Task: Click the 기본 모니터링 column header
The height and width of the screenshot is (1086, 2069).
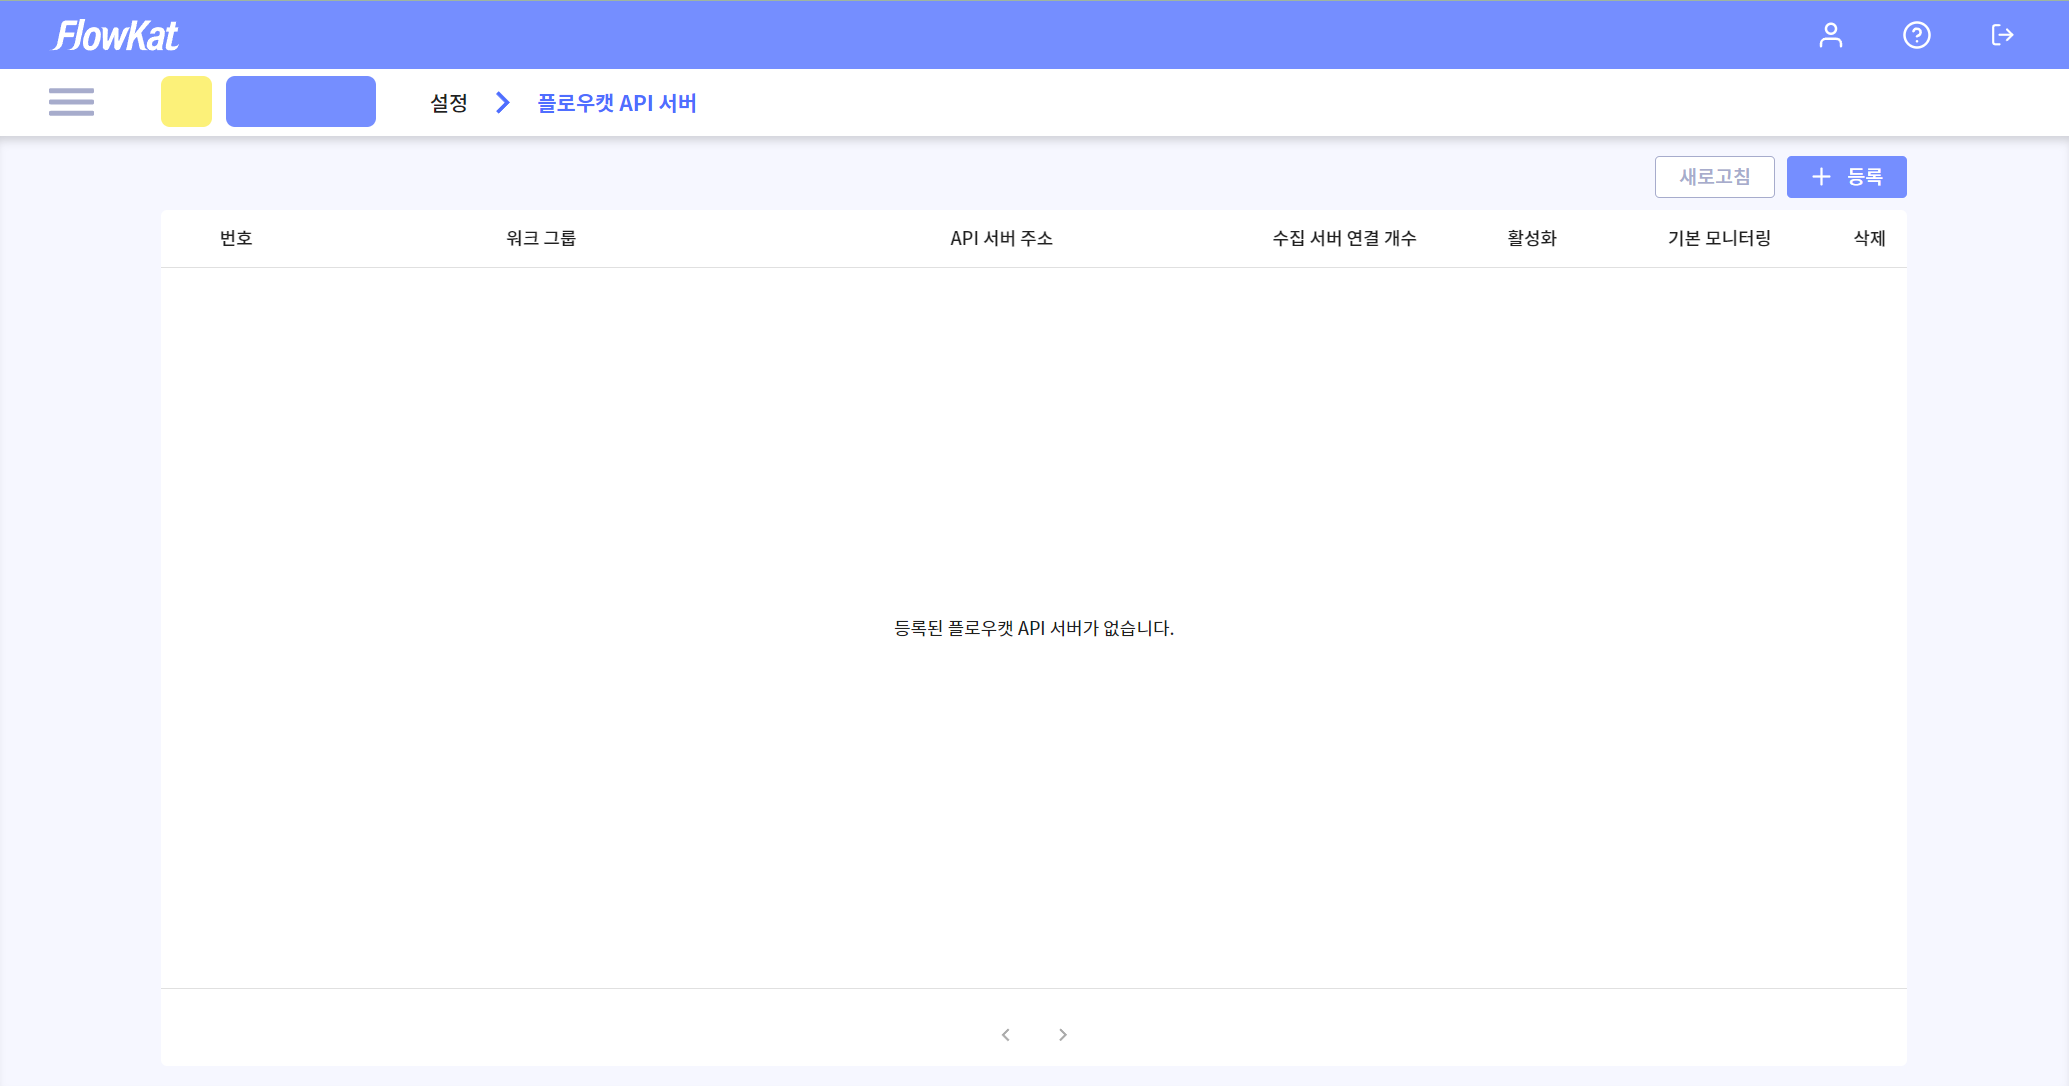Action: tap(1719, 238)
